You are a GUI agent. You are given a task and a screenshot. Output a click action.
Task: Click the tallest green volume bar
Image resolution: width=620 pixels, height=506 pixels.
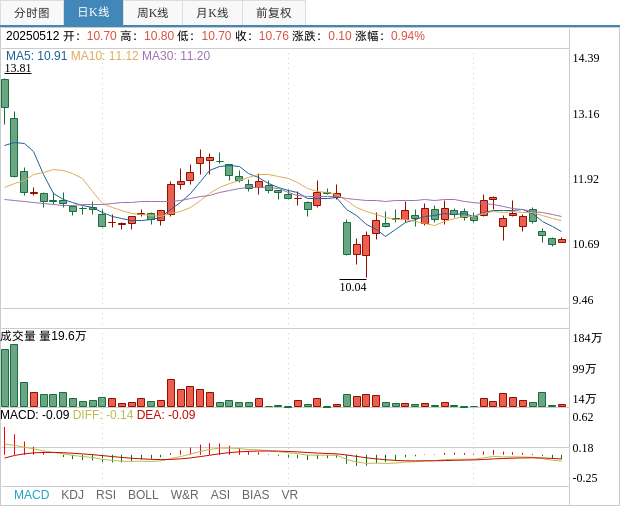click(14, 376)
